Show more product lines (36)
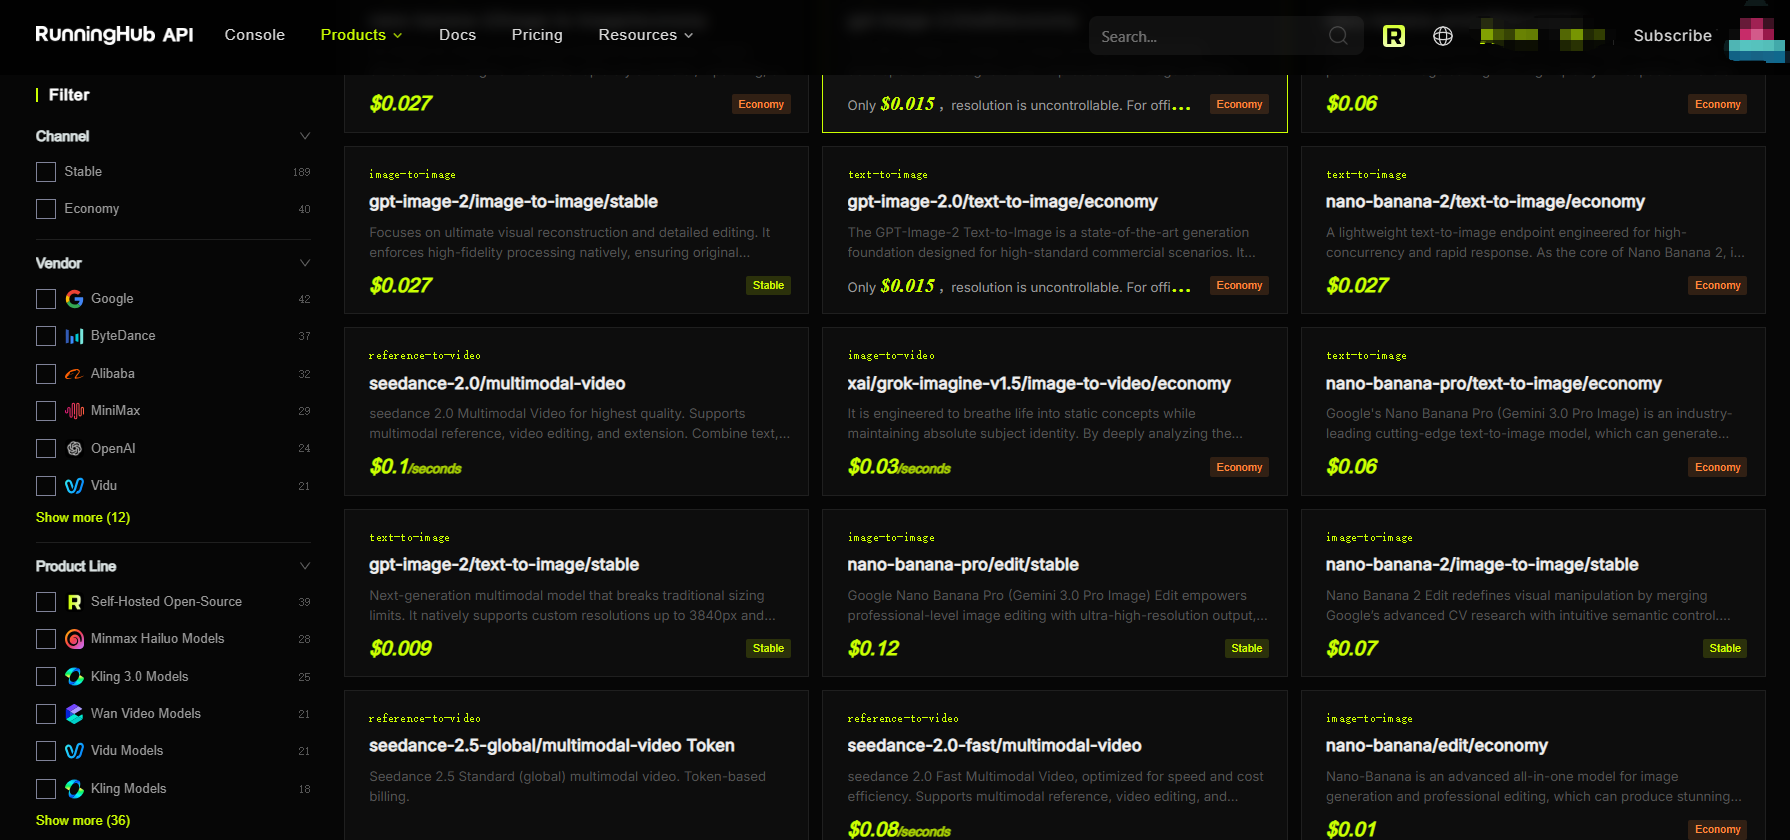Image resolution: width=1790 pixels, height=840 pixels. (x=83, y=821)
